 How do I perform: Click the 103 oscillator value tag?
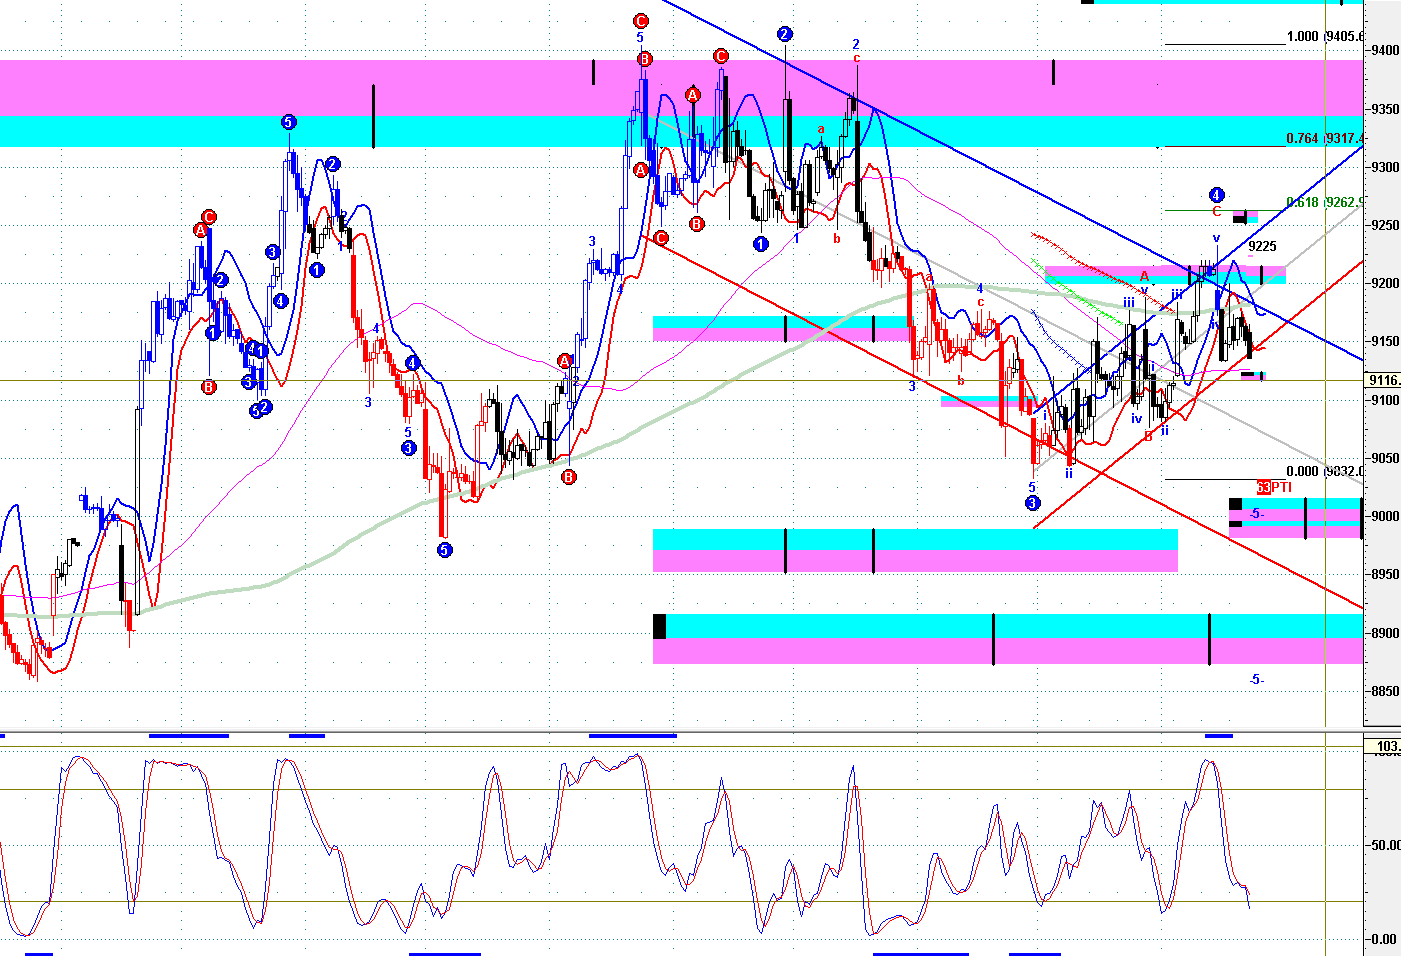[x=1387, y=746]
